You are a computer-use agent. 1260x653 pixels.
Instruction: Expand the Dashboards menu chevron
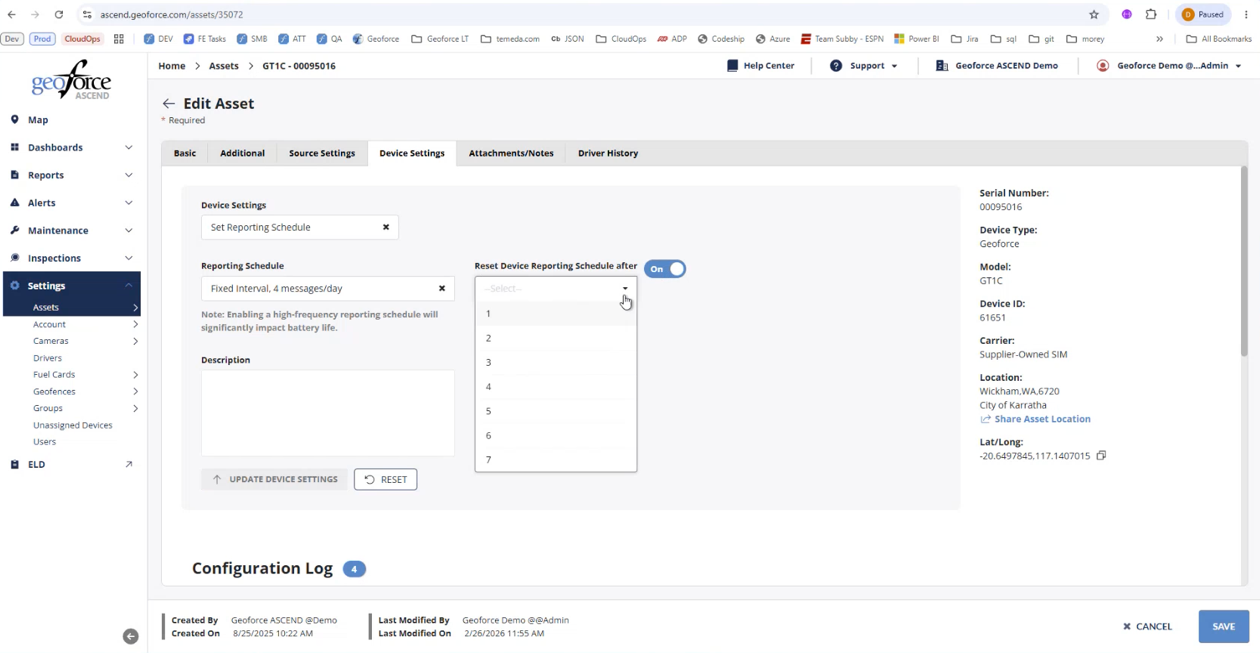[128, 147]
